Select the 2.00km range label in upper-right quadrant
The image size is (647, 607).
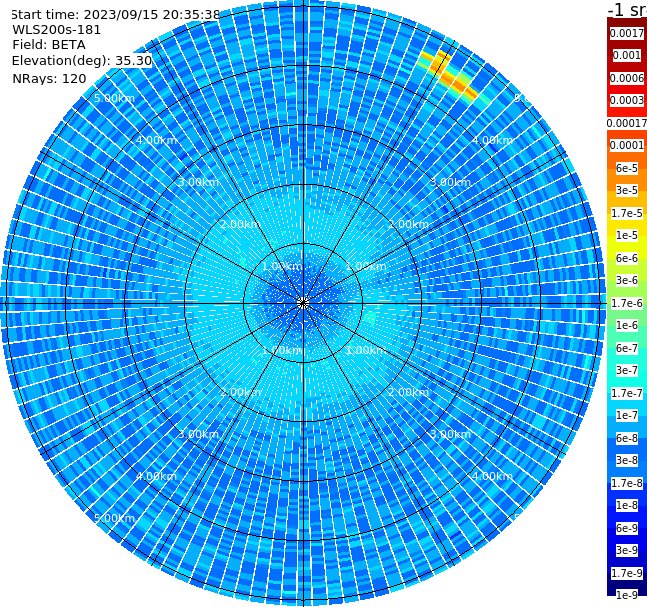[x=409, y=224]
